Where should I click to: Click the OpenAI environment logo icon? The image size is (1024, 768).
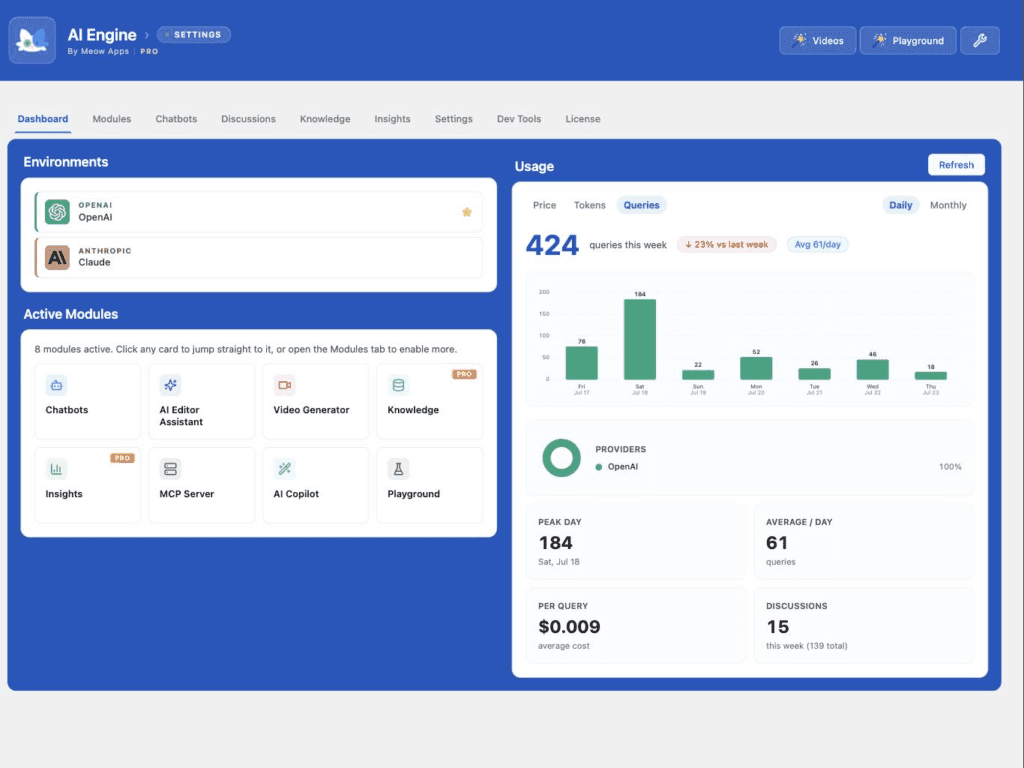57,212
